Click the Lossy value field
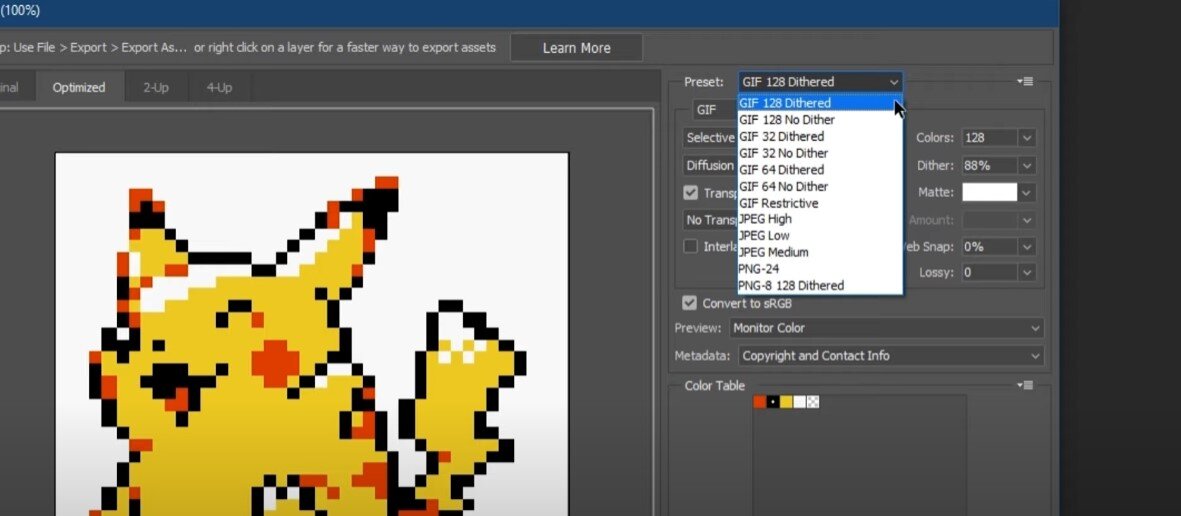Screen dimensions: 1181x516 click(988, 272)
